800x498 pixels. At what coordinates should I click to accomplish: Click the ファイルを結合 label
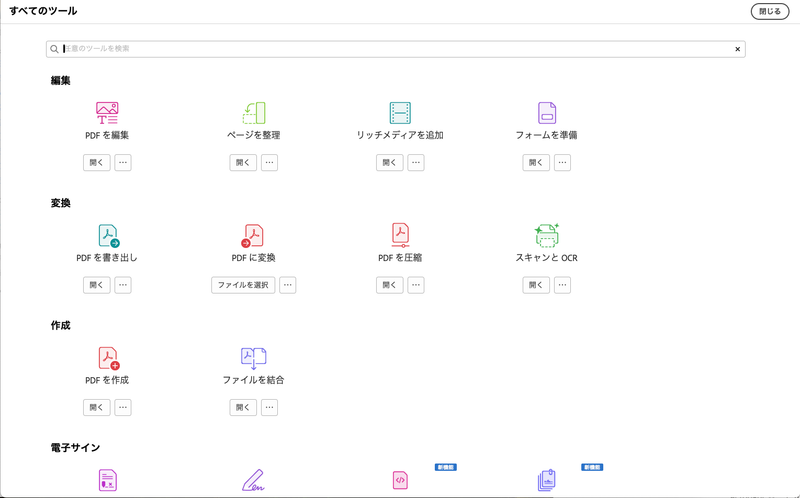click(254, 380)
